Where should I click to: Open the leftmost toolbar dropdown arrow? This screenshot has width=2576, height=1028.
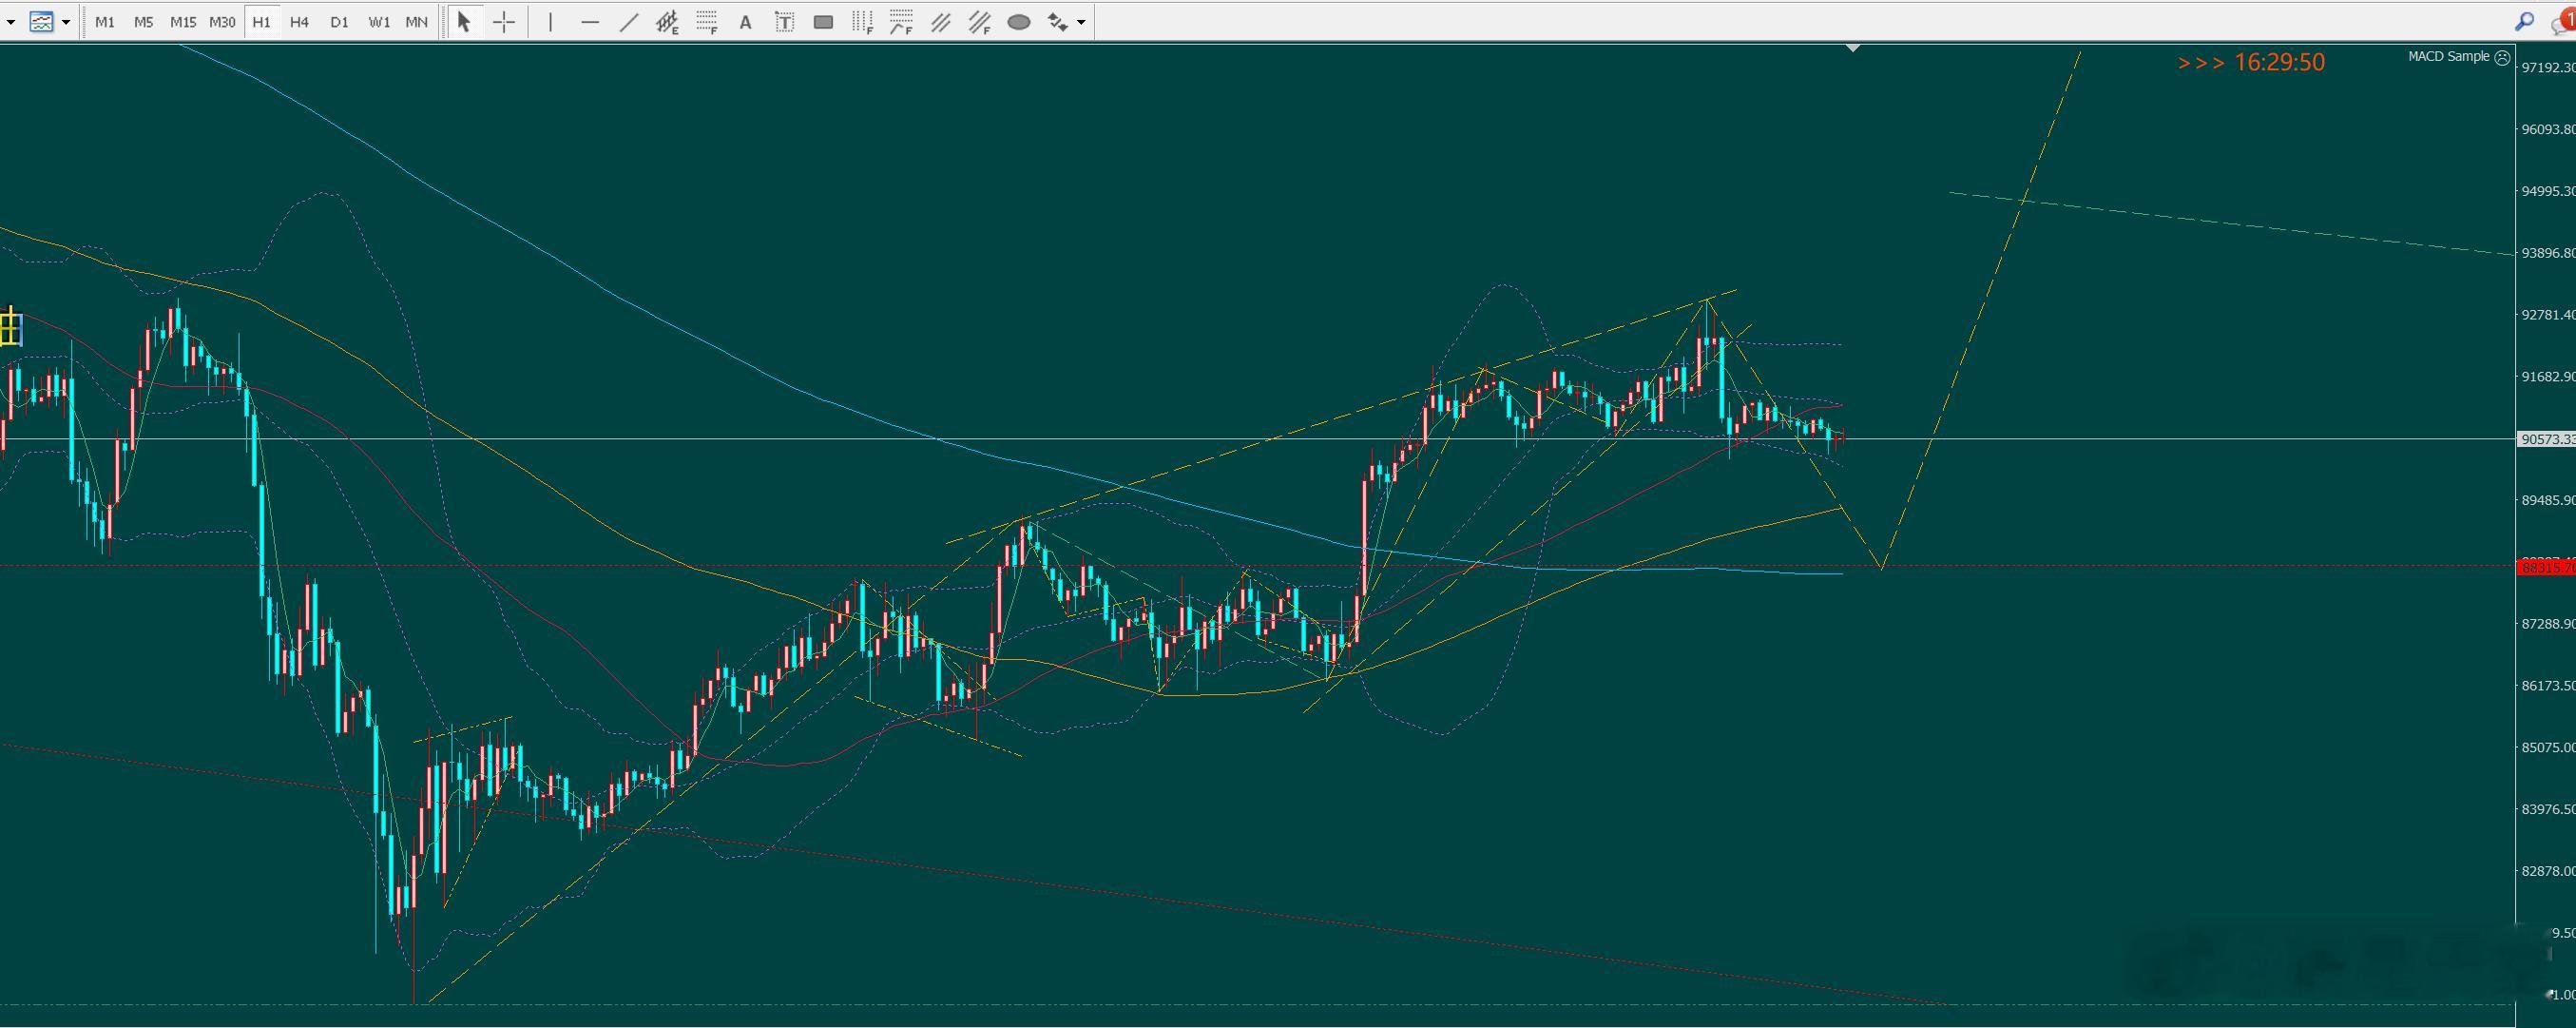coord(10,22)
